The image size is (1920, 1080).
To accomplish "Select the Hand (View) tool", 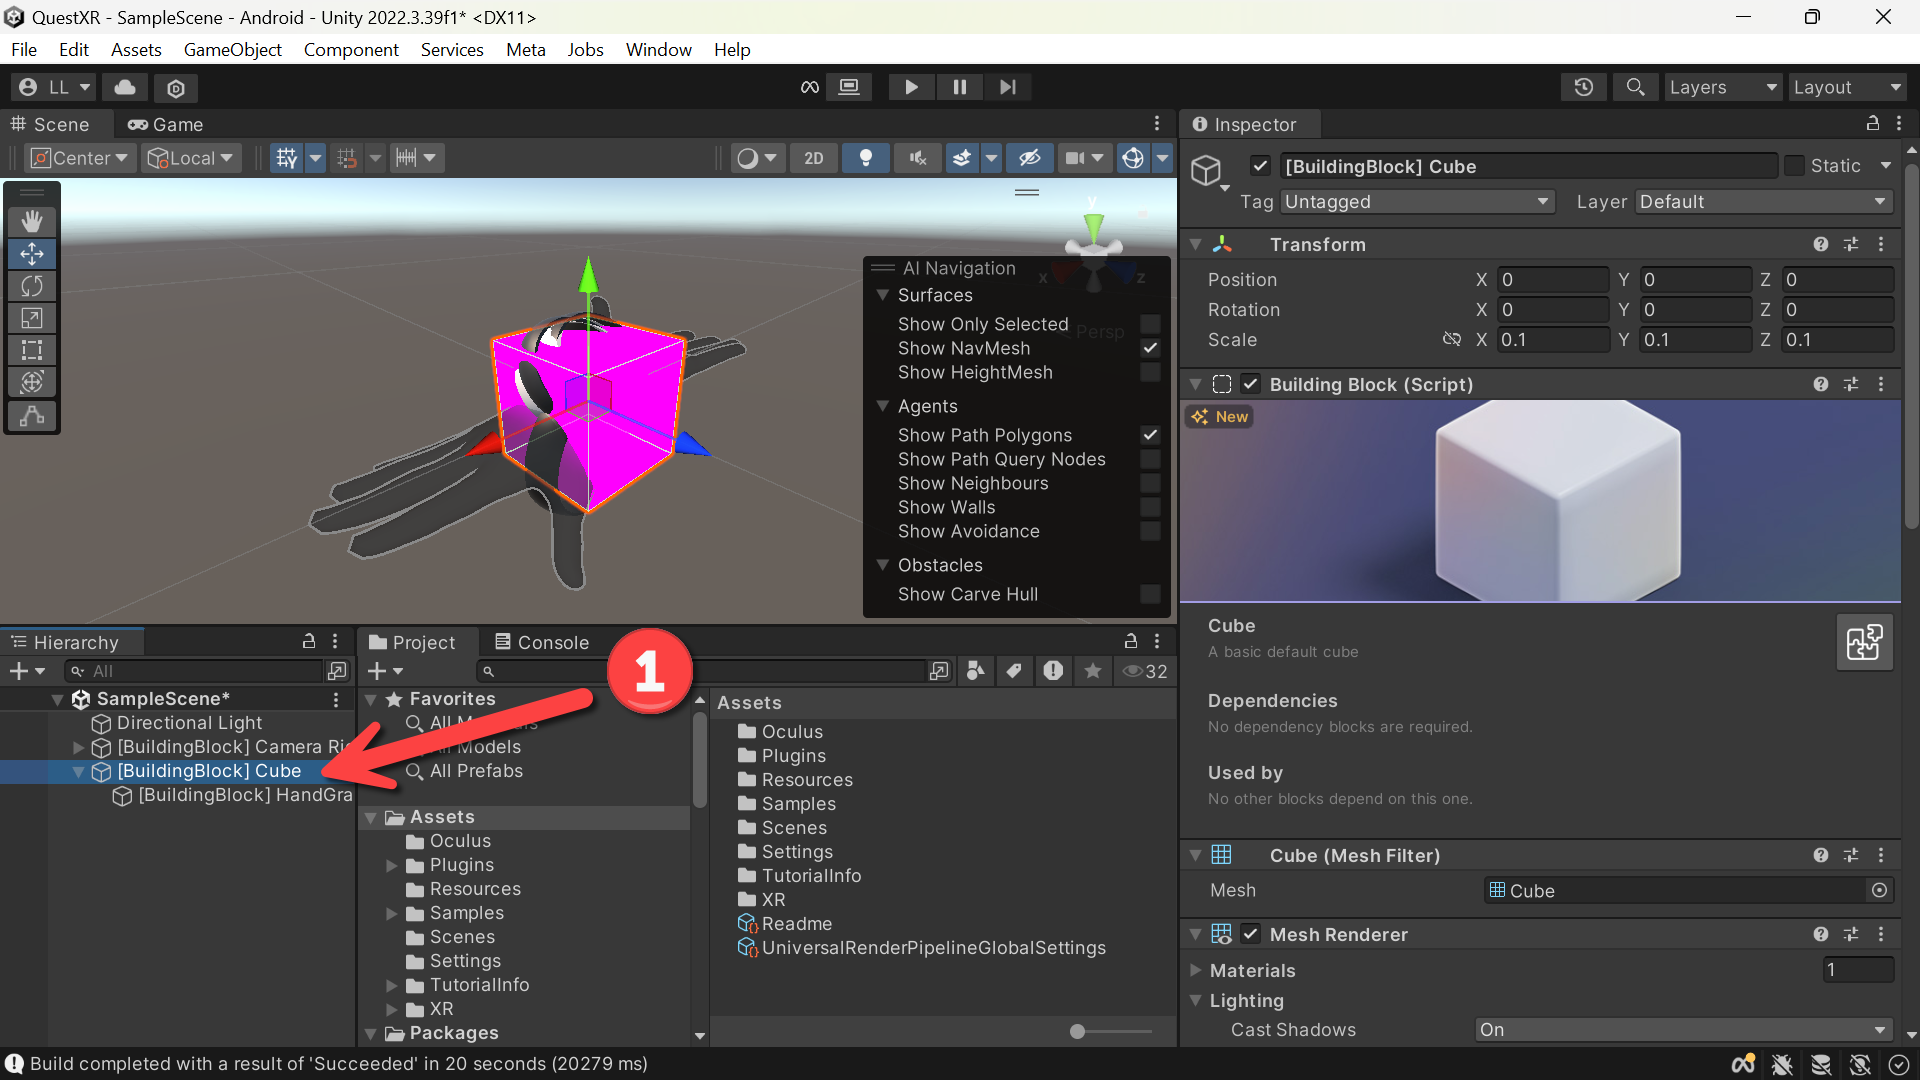I will click(32, 221).
